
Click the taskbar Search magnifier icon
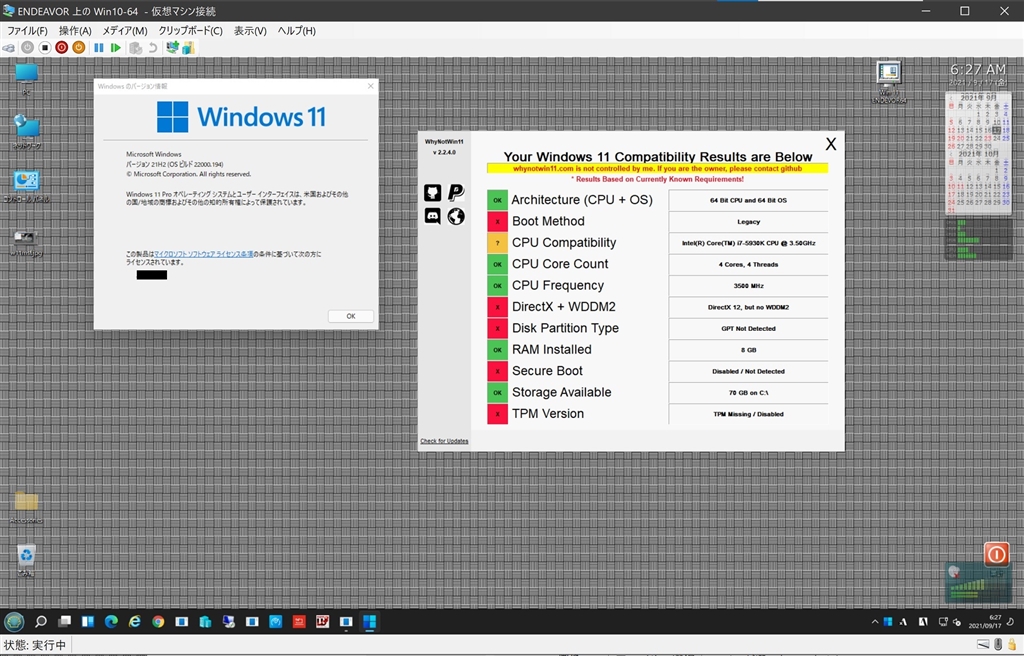coord(40,621)
